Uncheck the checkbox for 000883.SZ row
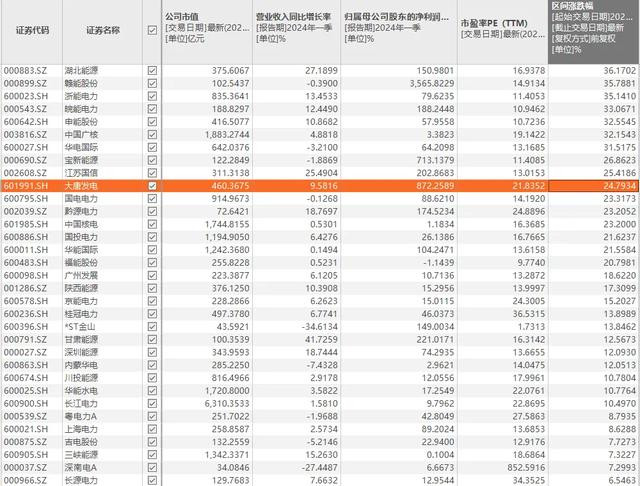This screenshot has height=486, width=640. click(x=152, y=71)
